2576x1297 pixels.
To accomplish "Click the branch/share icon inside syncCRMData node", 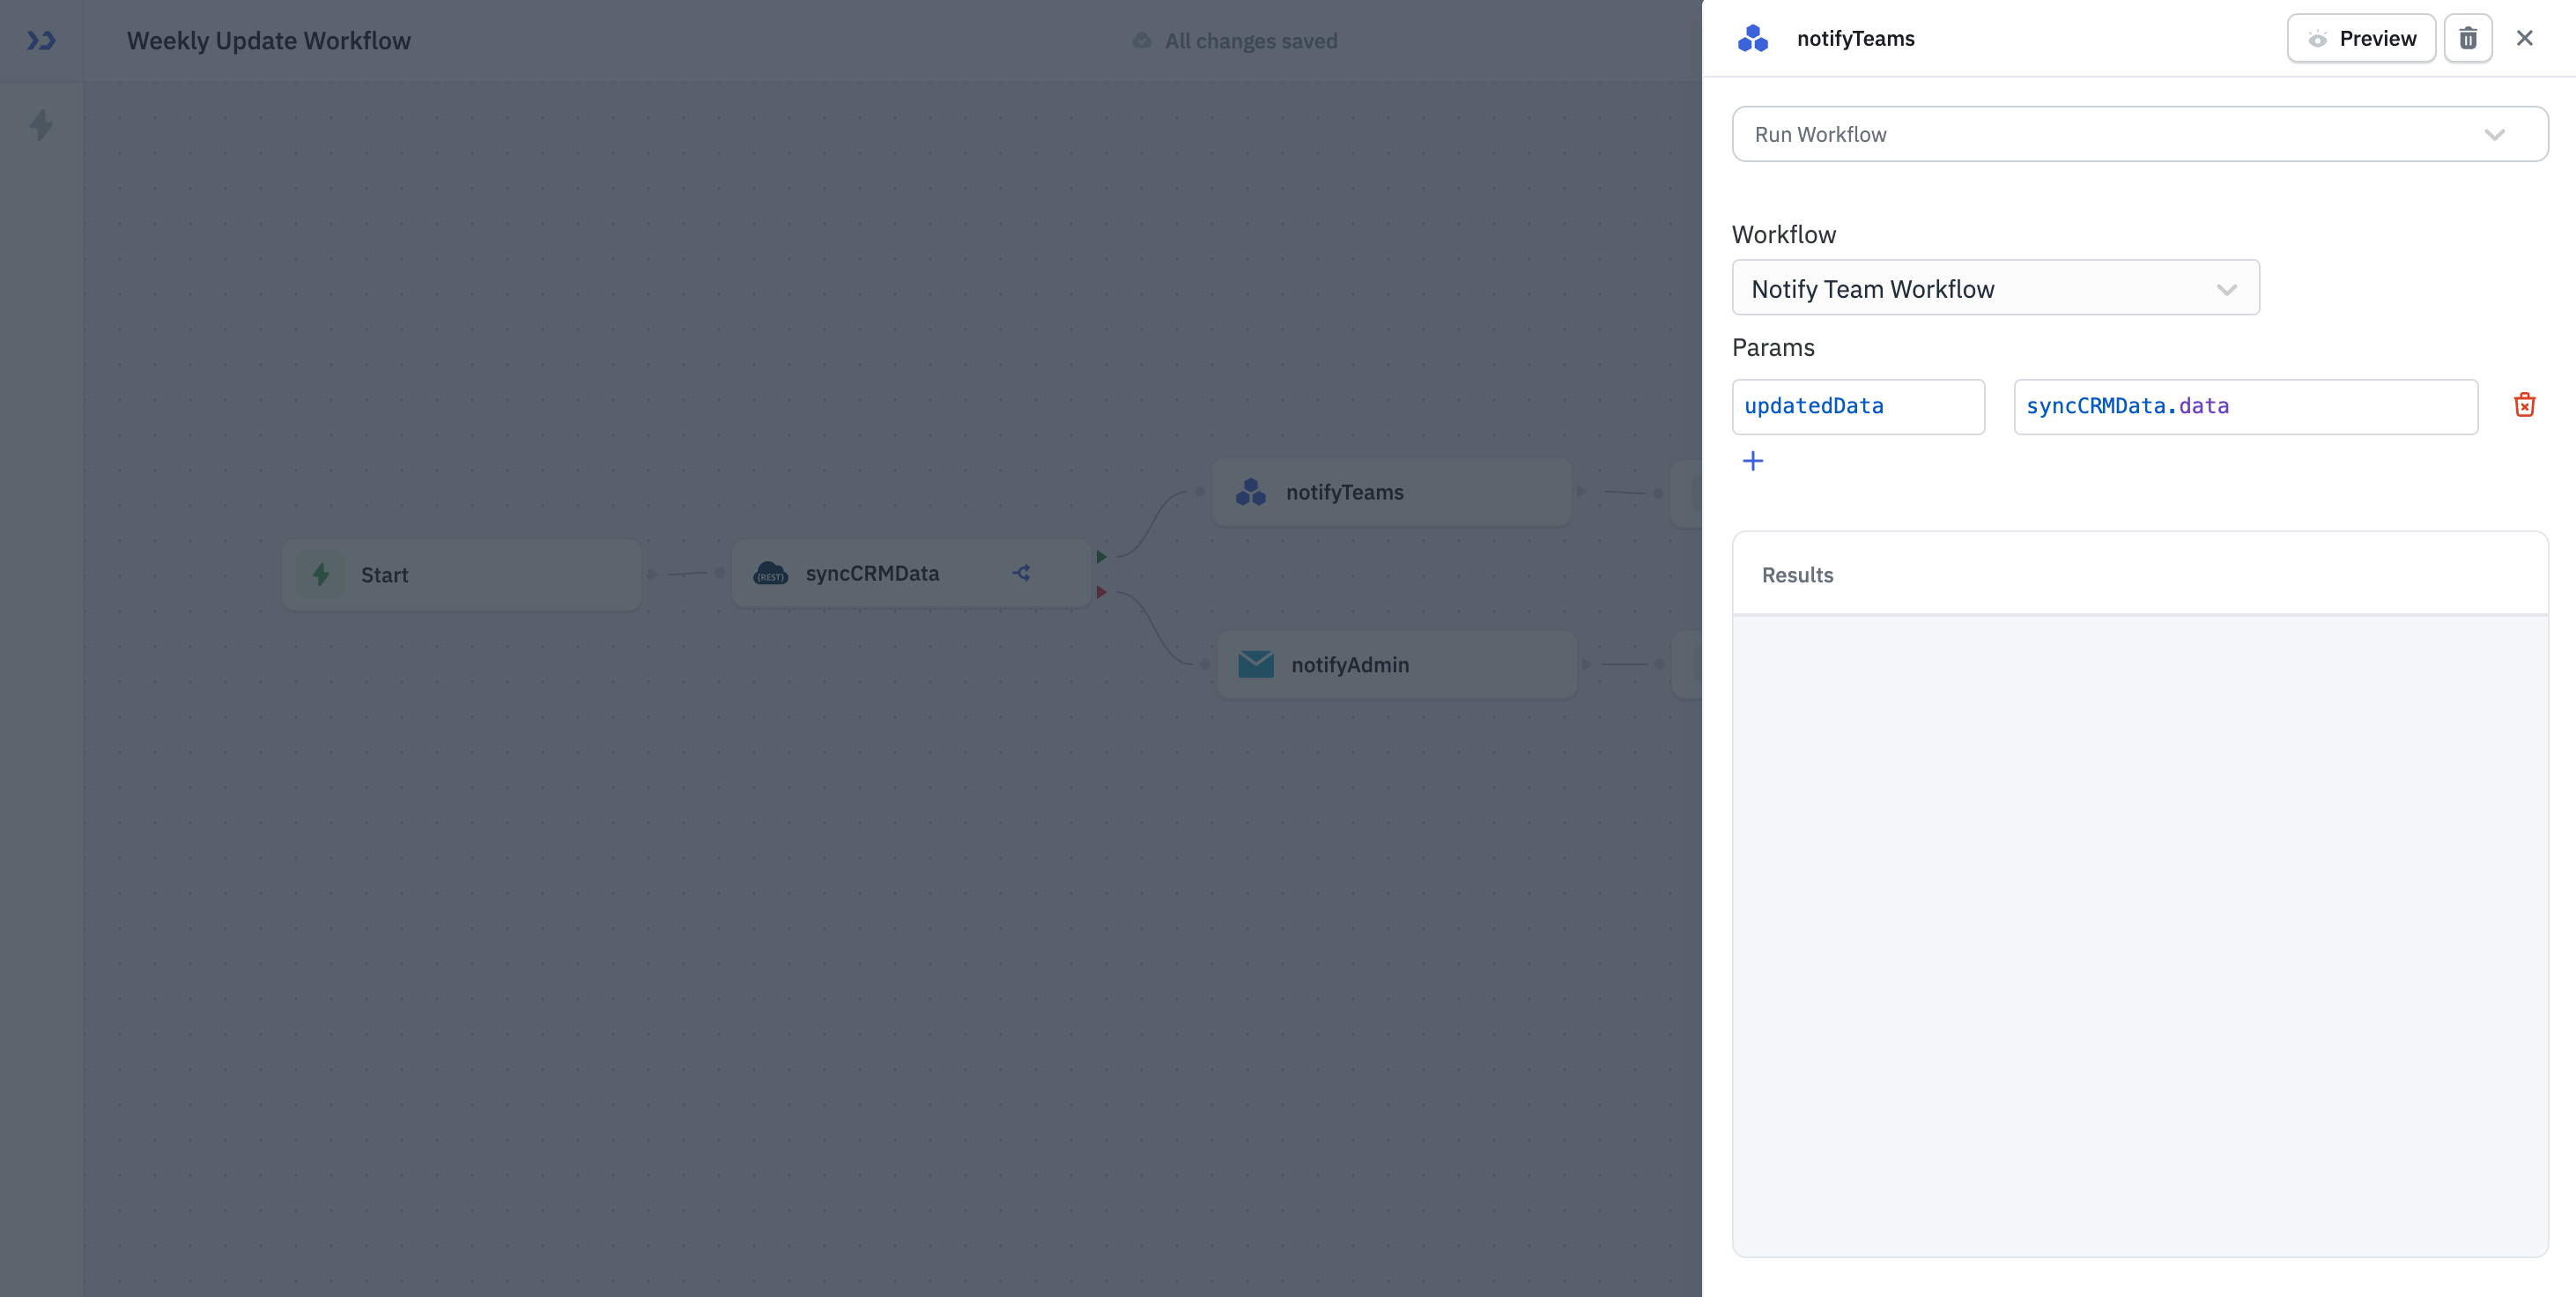I will pyautogui.click(x=1022, y=573).
